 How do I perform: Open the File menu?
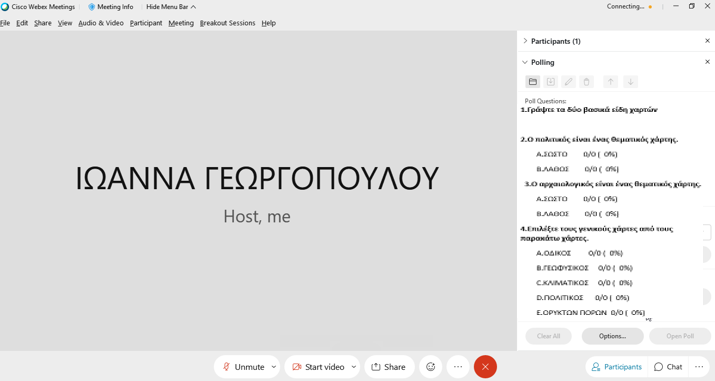pos(5,23)
